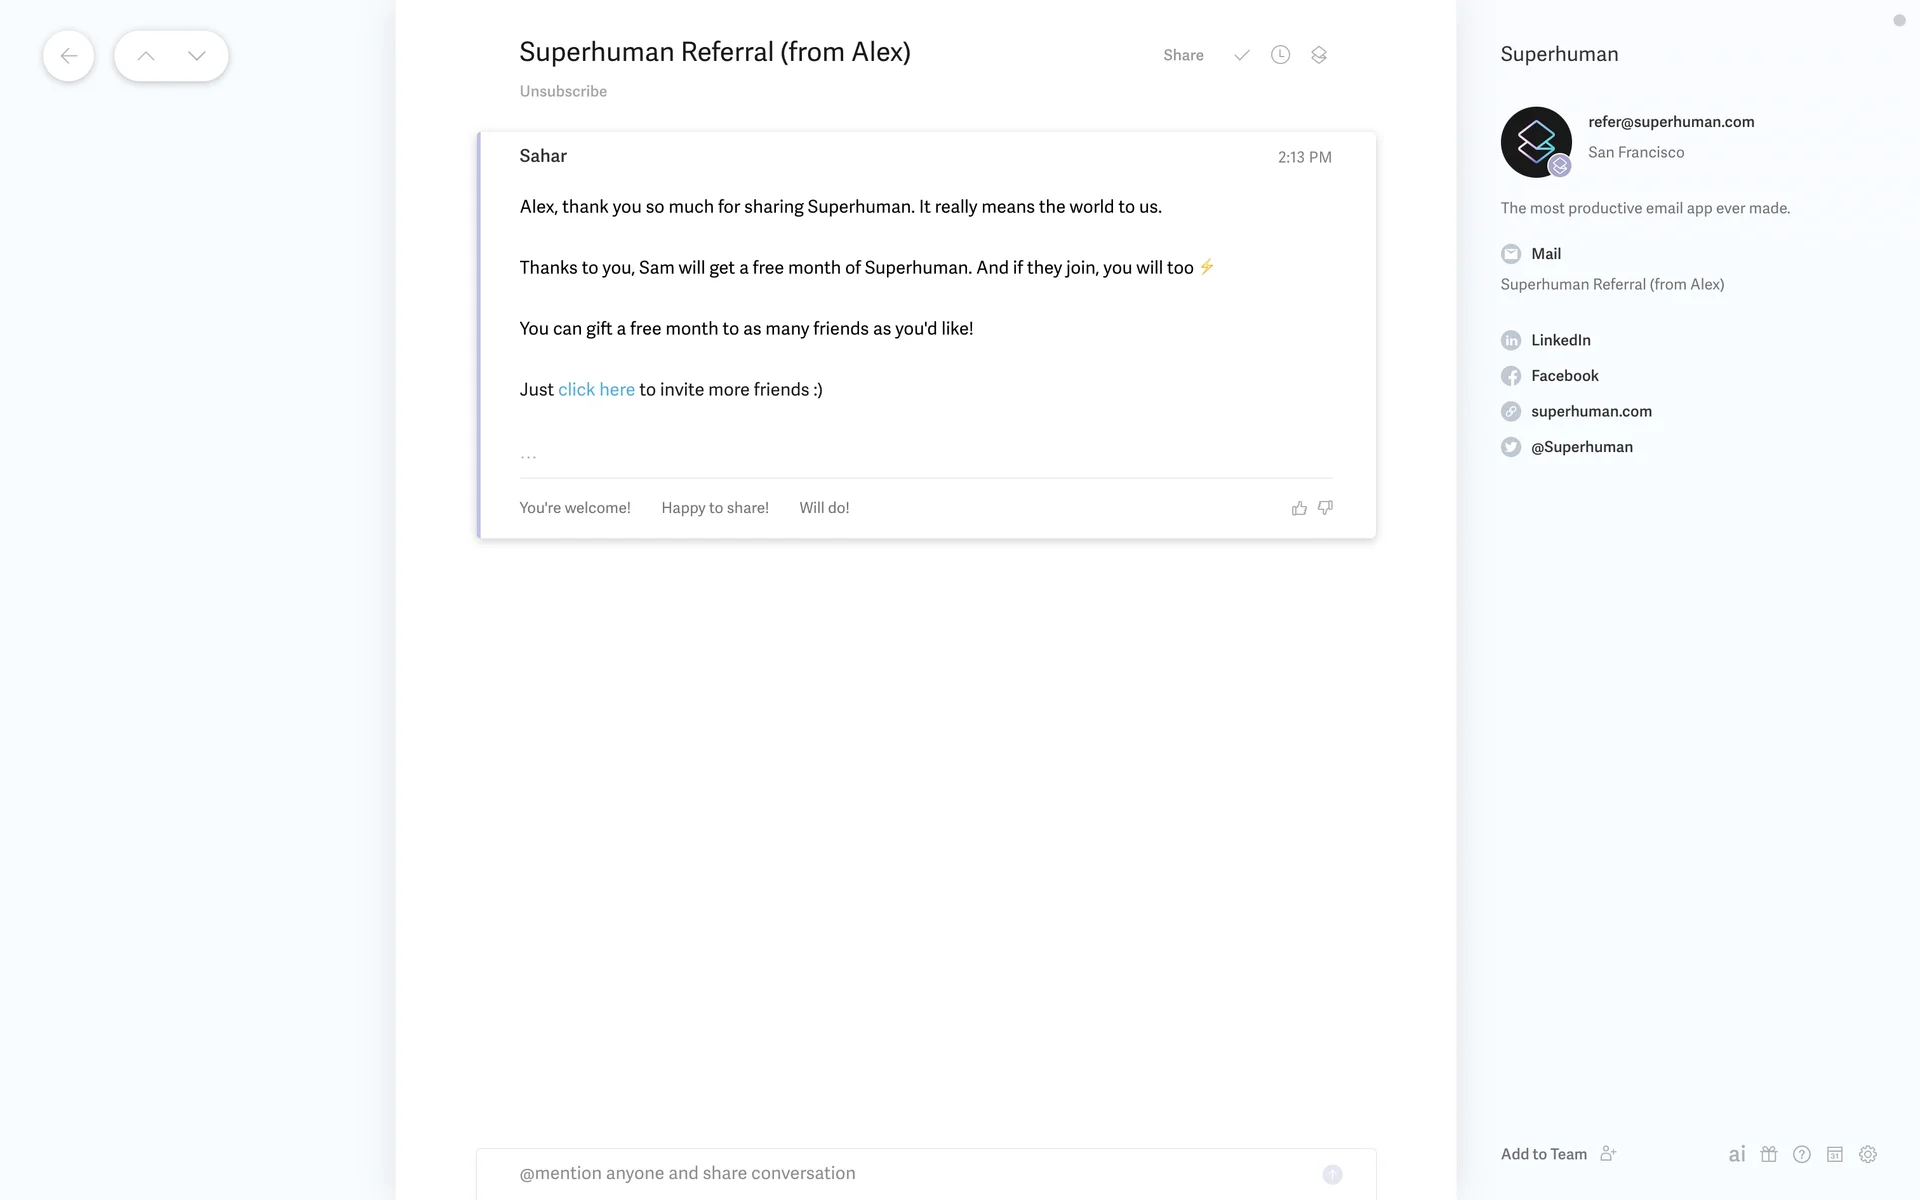Click the stacked layers icon in the header

coord(1319,55)
